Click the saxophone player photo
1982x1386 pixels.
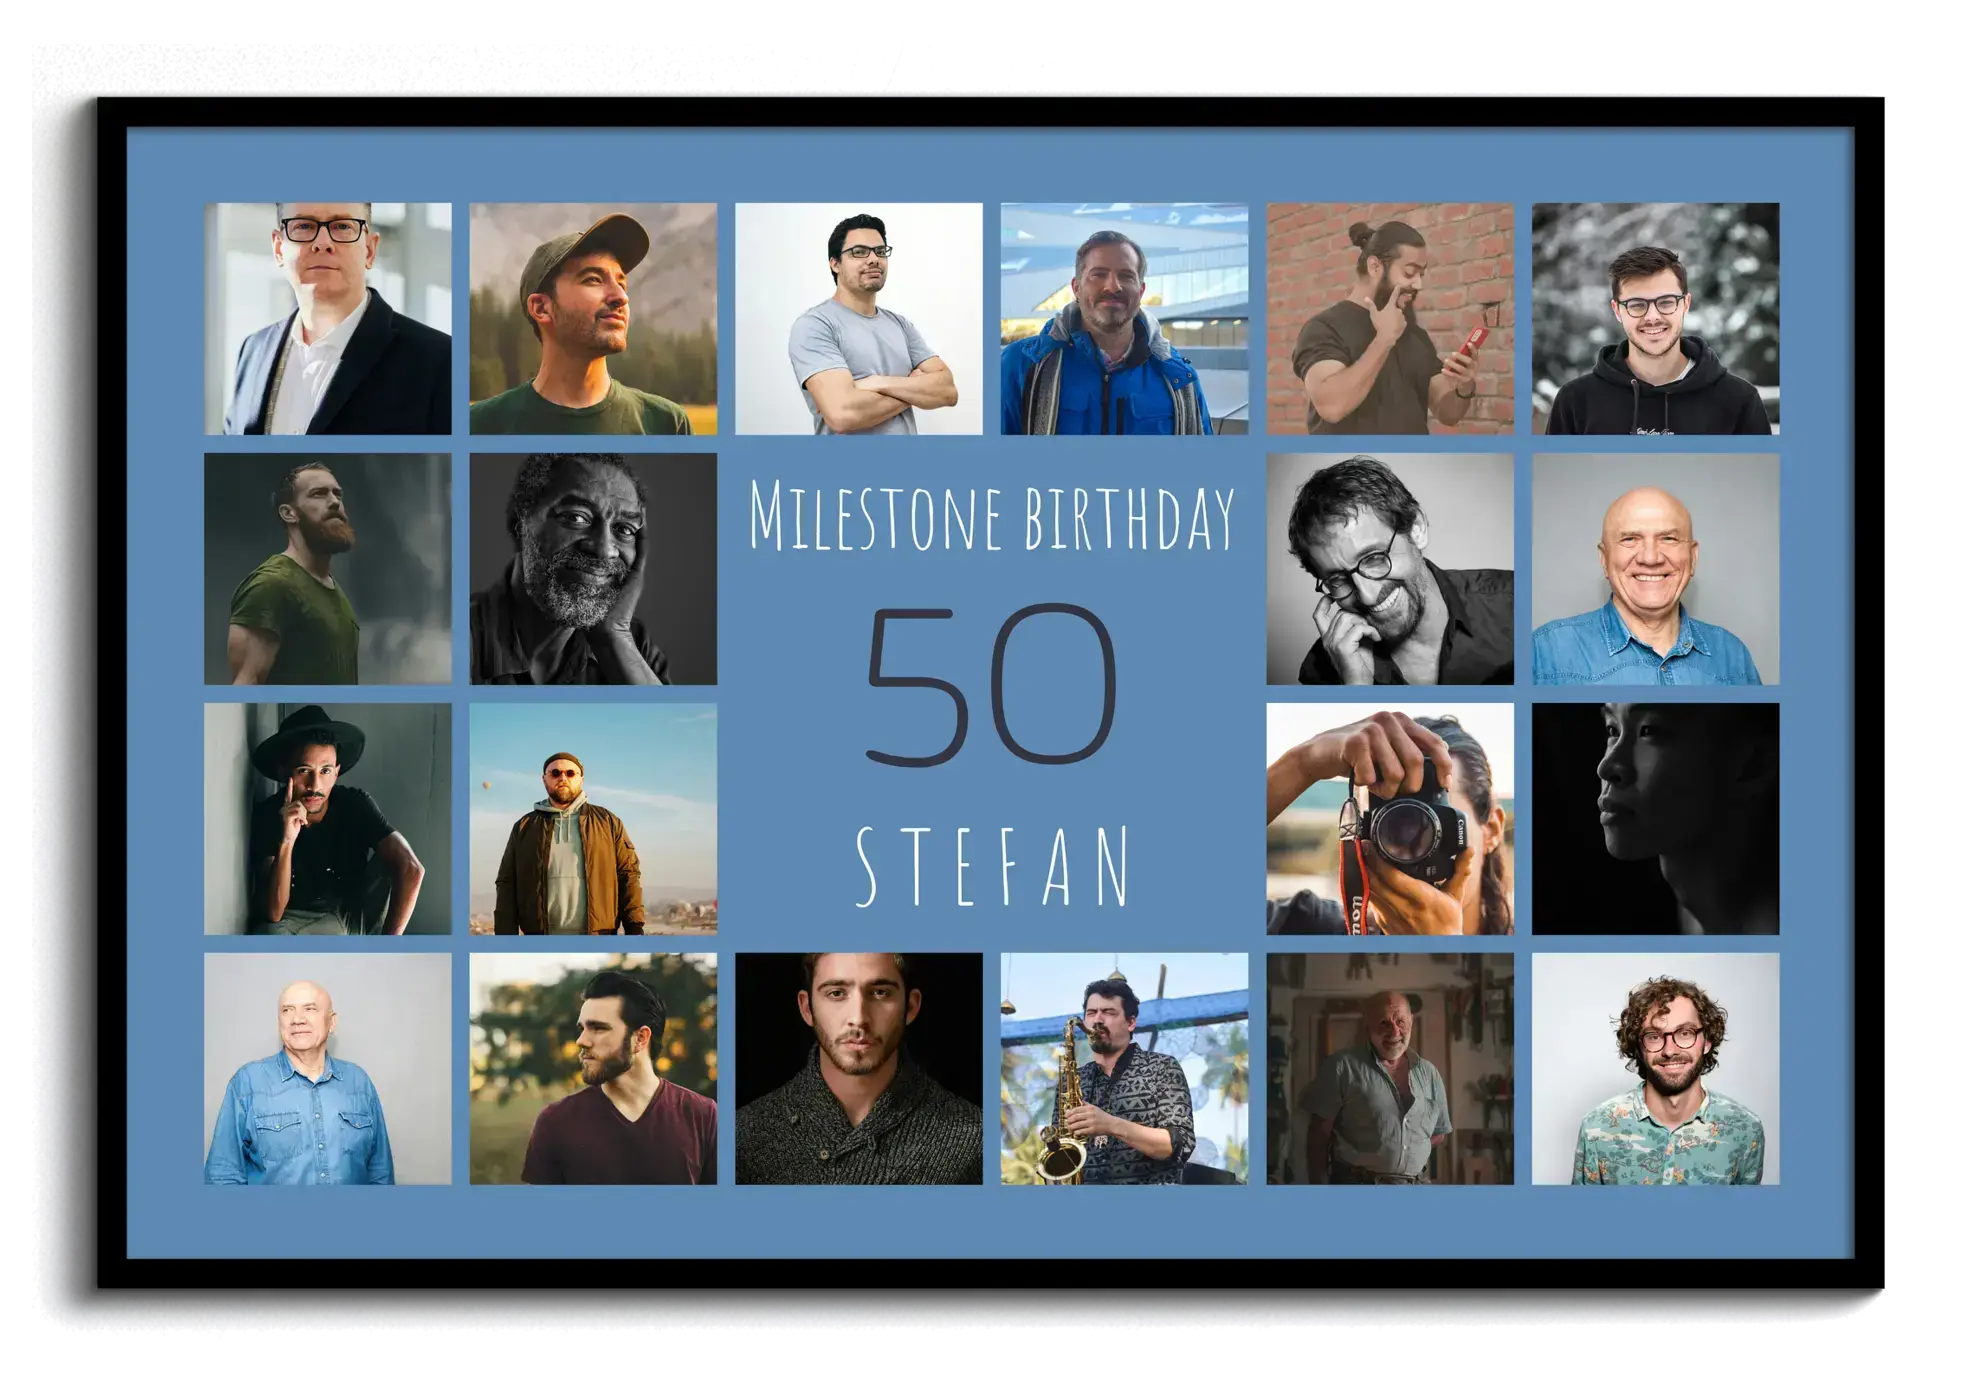(x=1124, y=1068)
